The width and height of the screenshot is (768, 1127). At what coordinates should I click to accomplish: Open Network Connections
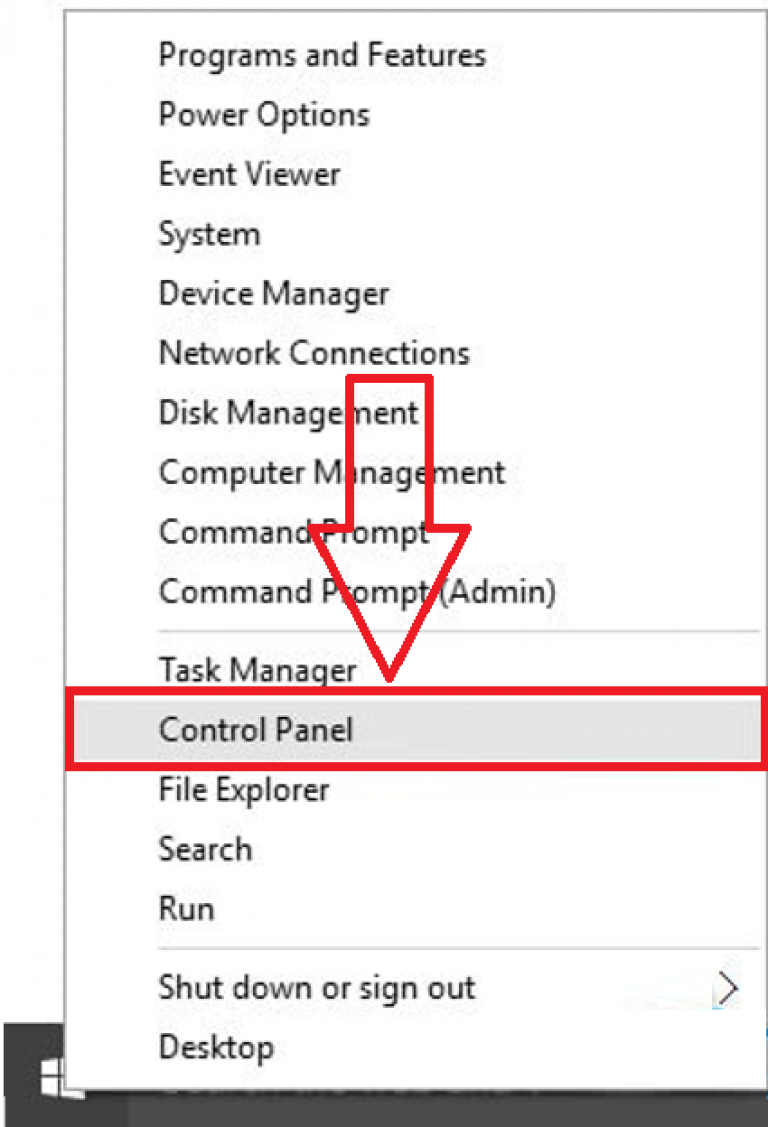[x=313, y=353]
